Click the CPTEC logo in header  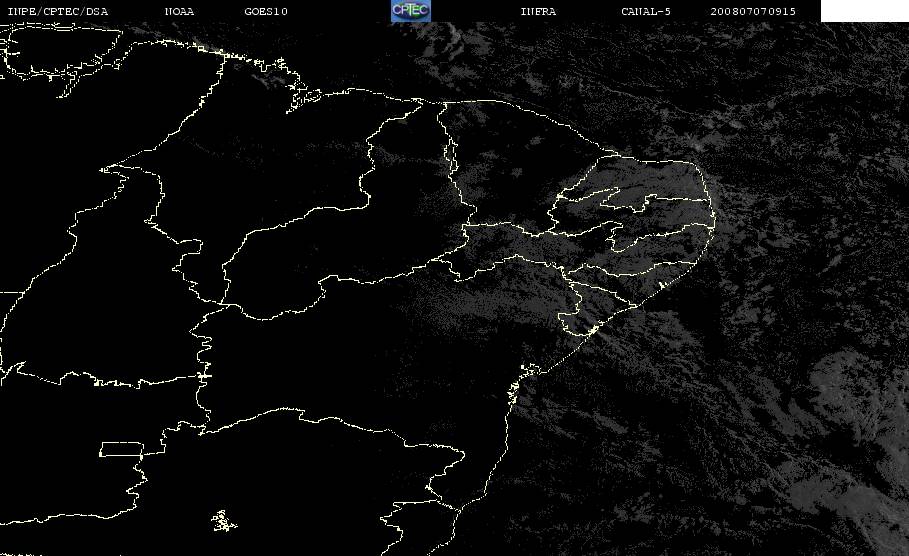click(x=410, y=10)
